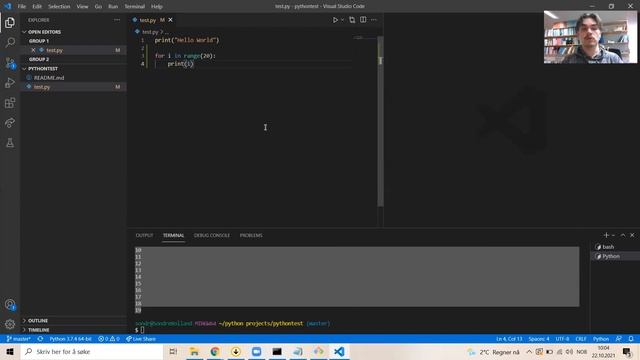Open the Run and Debug view
The width and height of the screenshot is (640, 360).
10,83
